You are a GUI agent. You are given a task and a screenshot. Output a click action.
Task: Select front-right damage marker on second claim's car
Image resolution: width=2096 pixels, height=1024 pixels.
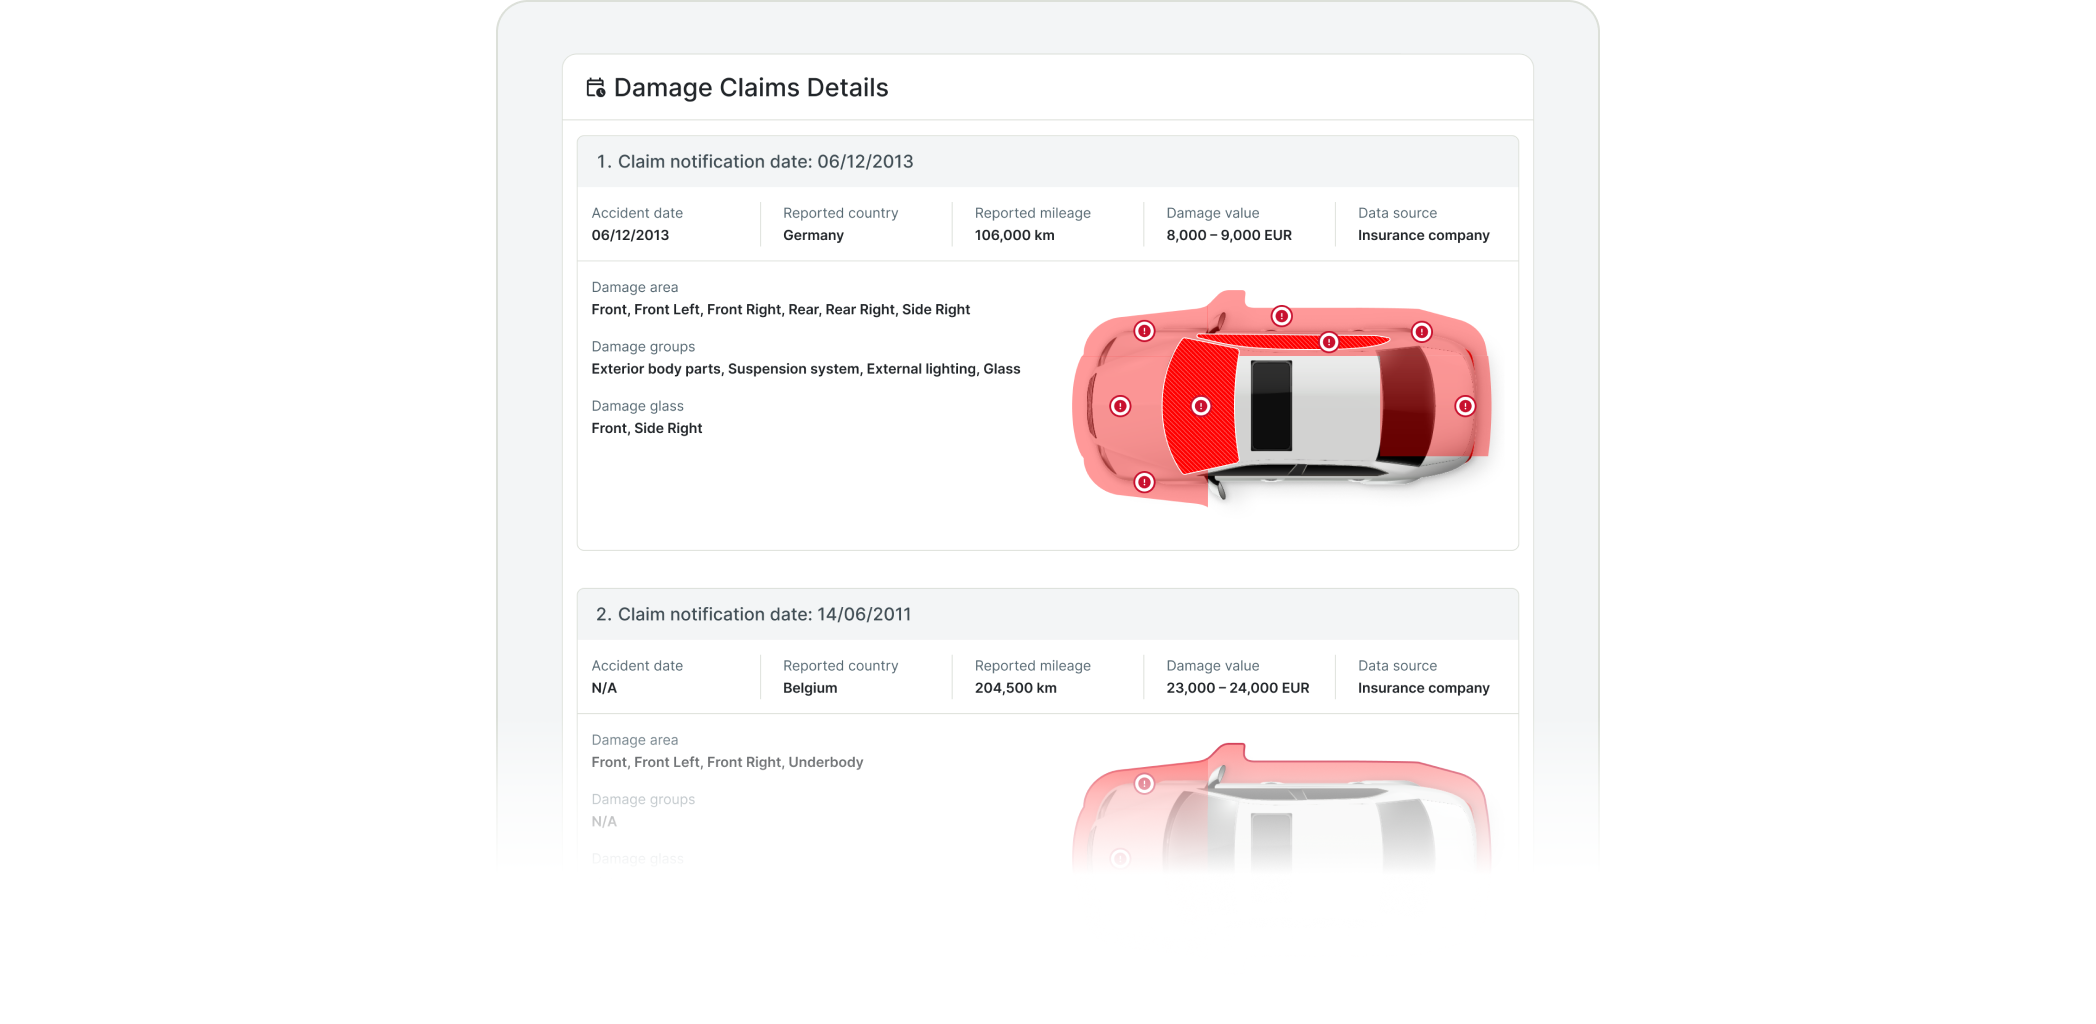(x=1144, y=784)
